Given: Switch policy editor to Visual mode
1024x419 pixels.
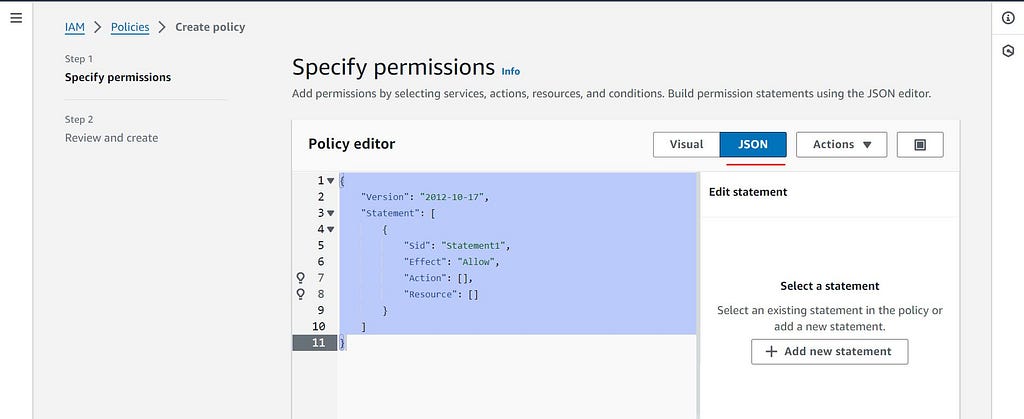Looking at the screenshot, I should 686,145.
